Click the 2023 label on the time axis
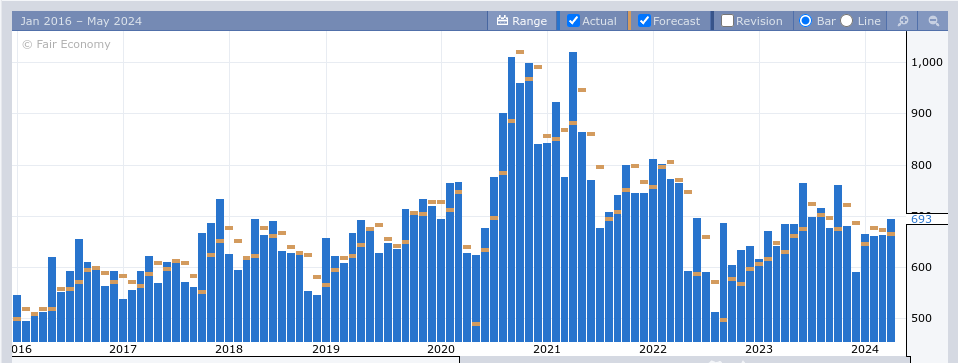958x363 pixels. [x=759, y=349]
